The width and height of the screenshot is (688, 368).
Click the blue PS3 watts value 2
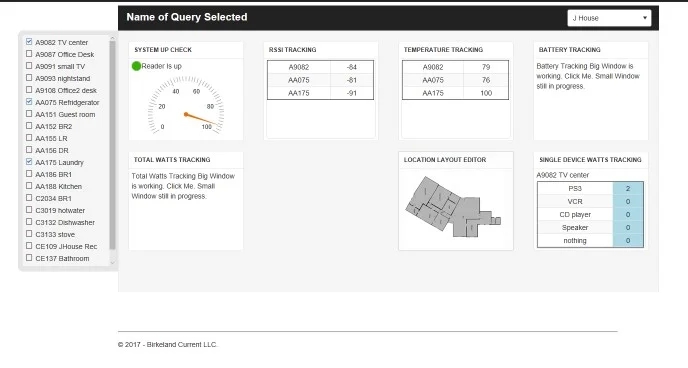(x=628, y=189)
